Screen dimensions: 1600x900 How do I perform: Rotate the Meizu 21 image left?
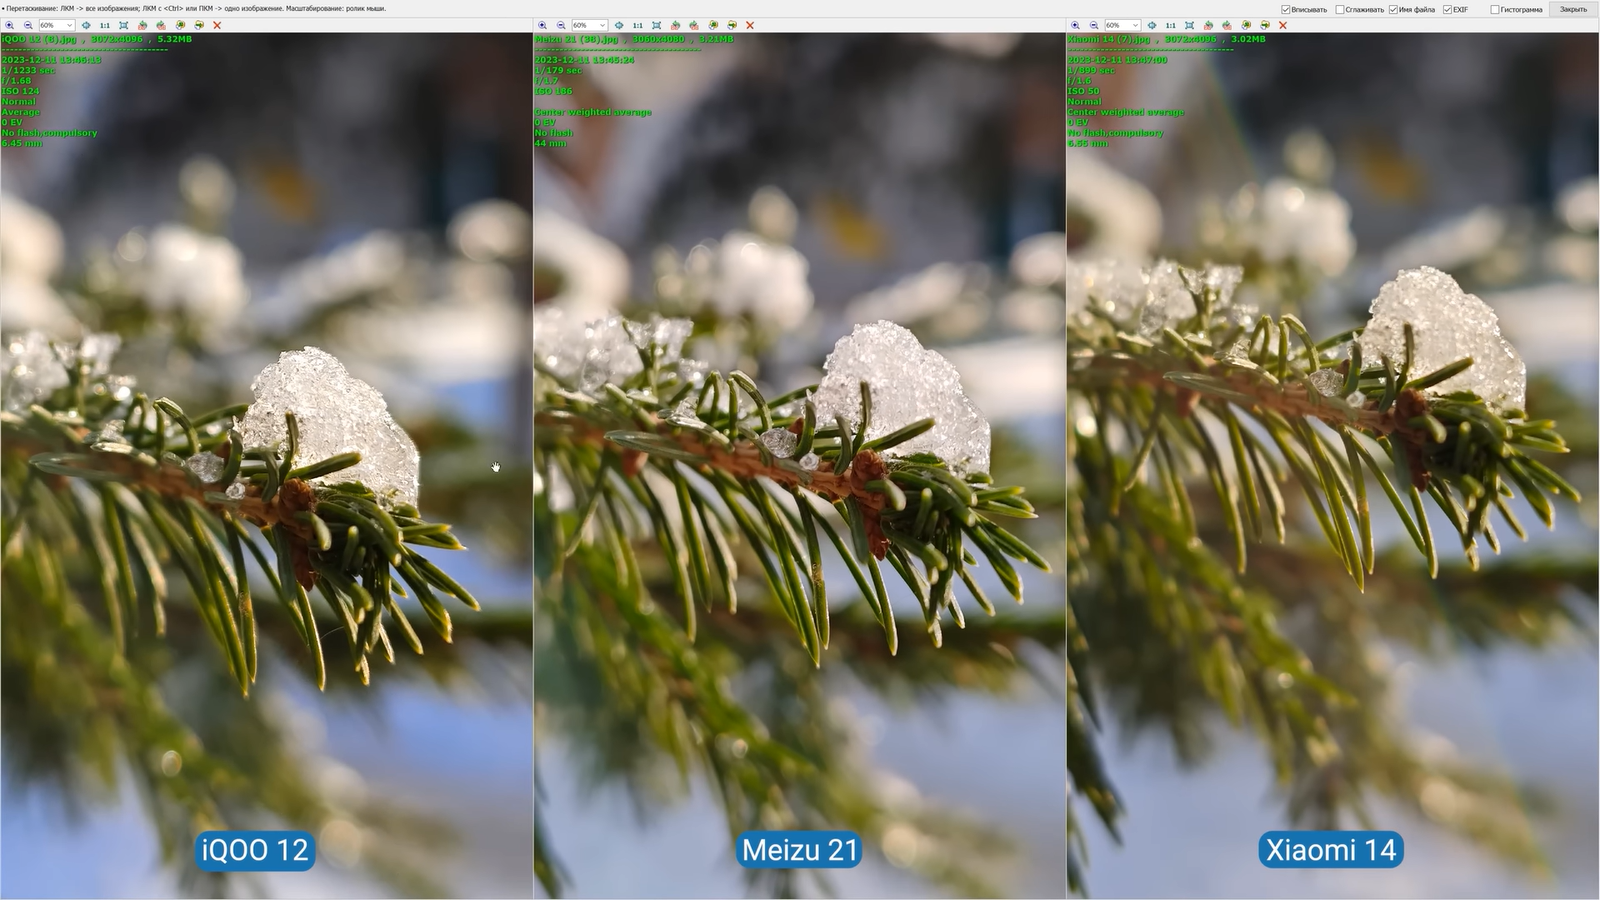pyautogui.click(x=676, y=25)
